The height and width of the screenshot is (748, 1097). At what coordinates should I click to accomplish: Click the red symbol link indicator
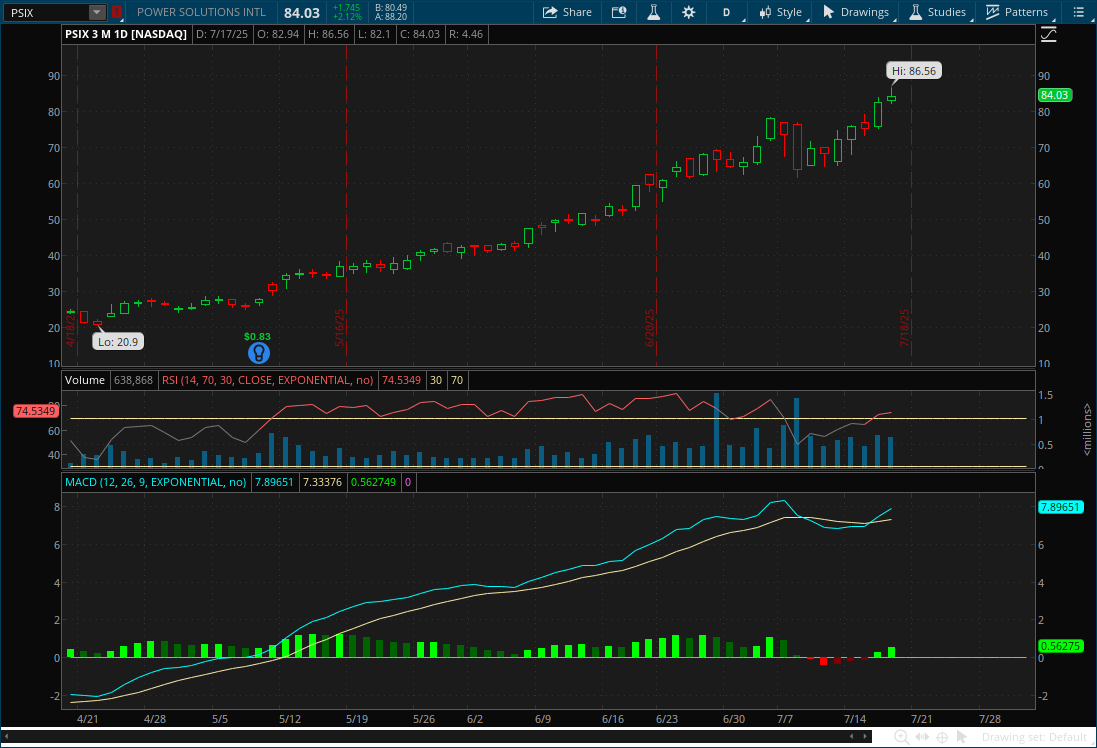pyautogui.click(x=116, y=12)
